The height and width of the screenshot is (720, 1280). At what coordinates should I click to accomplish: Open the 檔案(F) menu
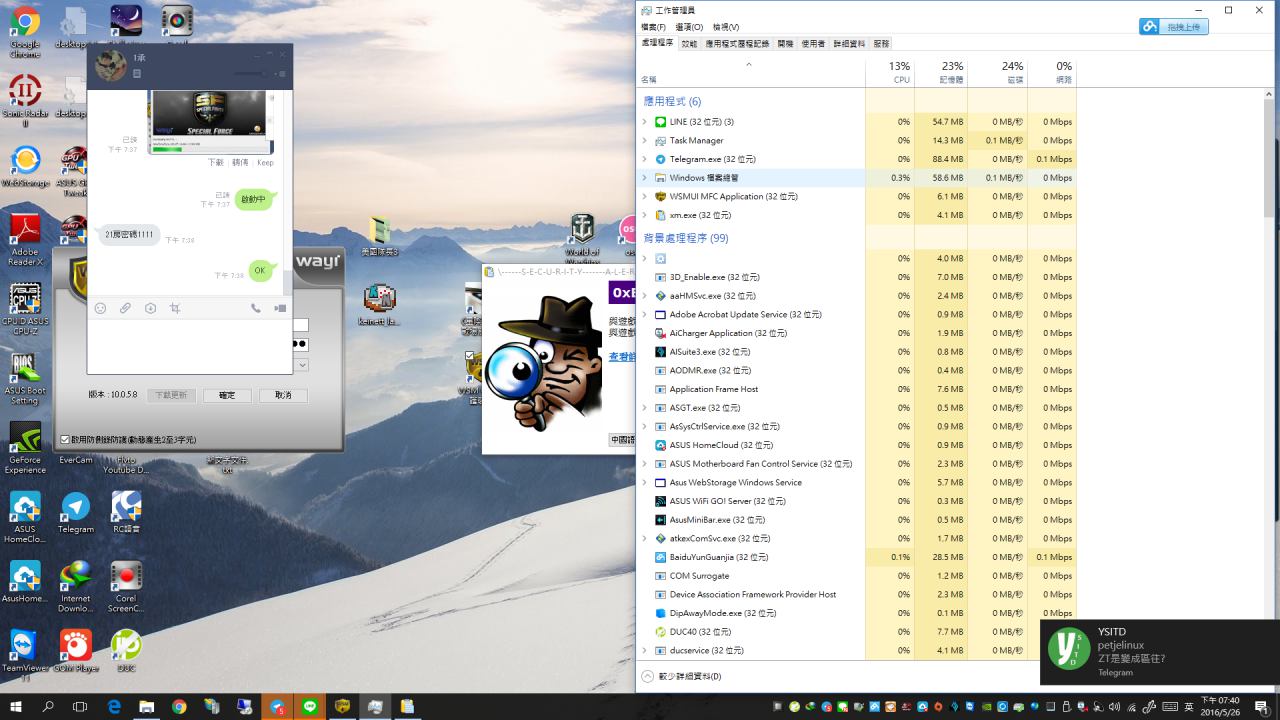[653, 27]
